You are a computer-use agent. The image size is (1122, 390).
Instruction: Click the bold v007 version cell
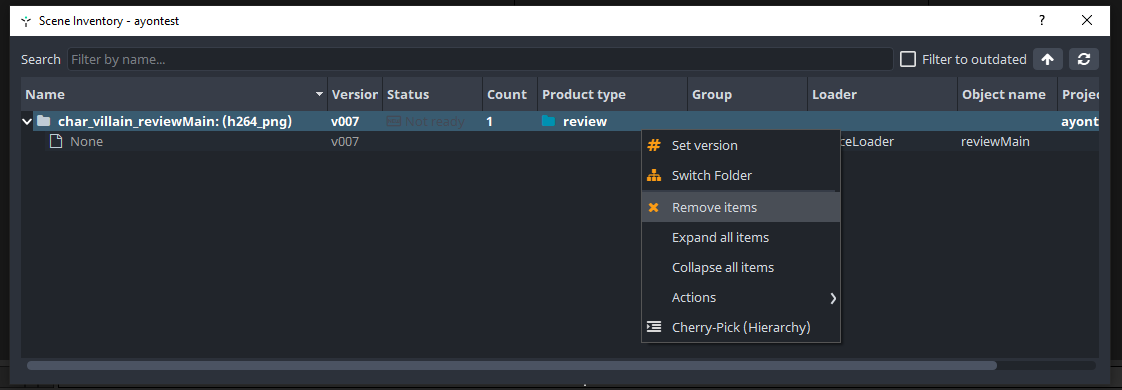345,121
